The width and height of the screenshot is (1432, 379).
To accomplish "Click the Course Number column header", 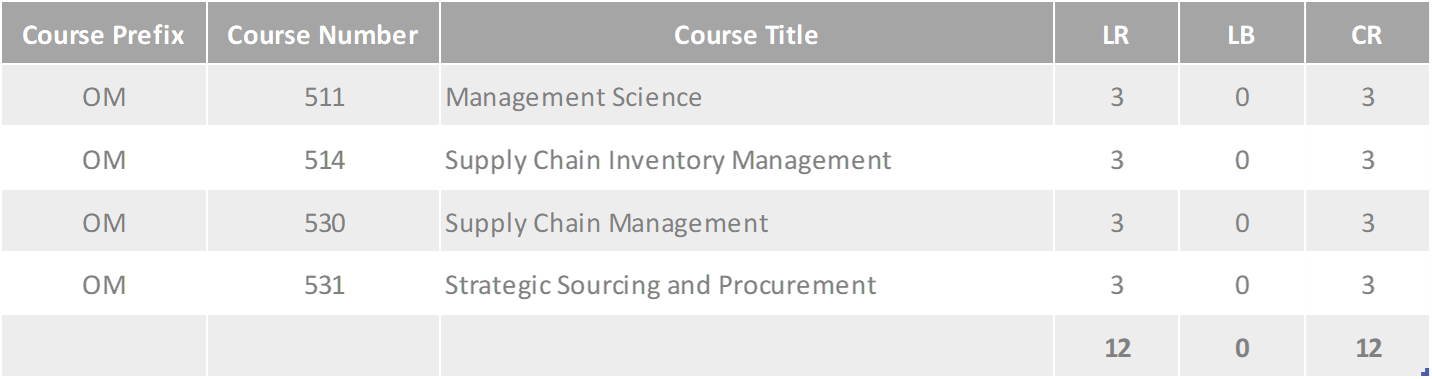I will [x=323, y=35].
